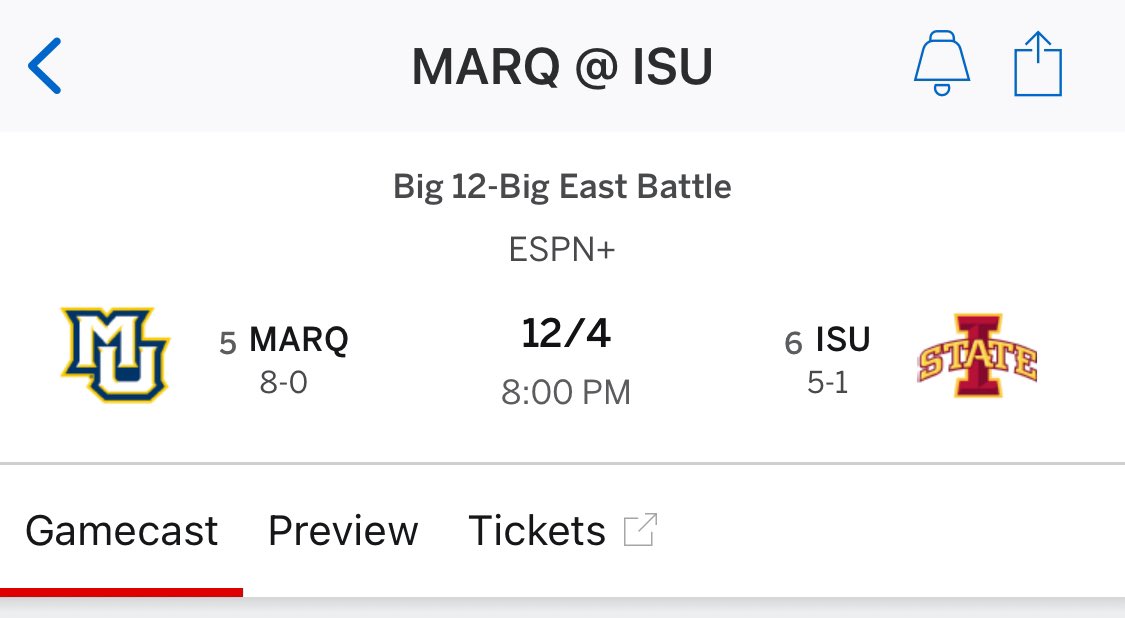The image size is (1125, 618).
Task: Tap Iowa State's 5-1 record
Action: [828, 383]
